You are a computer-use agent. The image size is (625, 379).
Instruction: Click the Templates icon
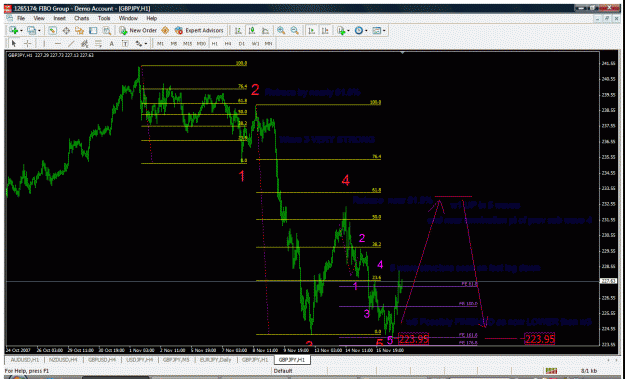coord(377,30)
